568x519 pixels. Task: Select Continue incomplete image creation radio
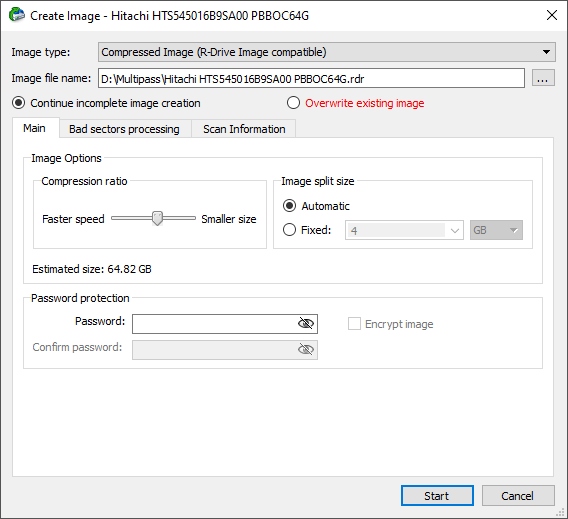[x=18, y=103]
